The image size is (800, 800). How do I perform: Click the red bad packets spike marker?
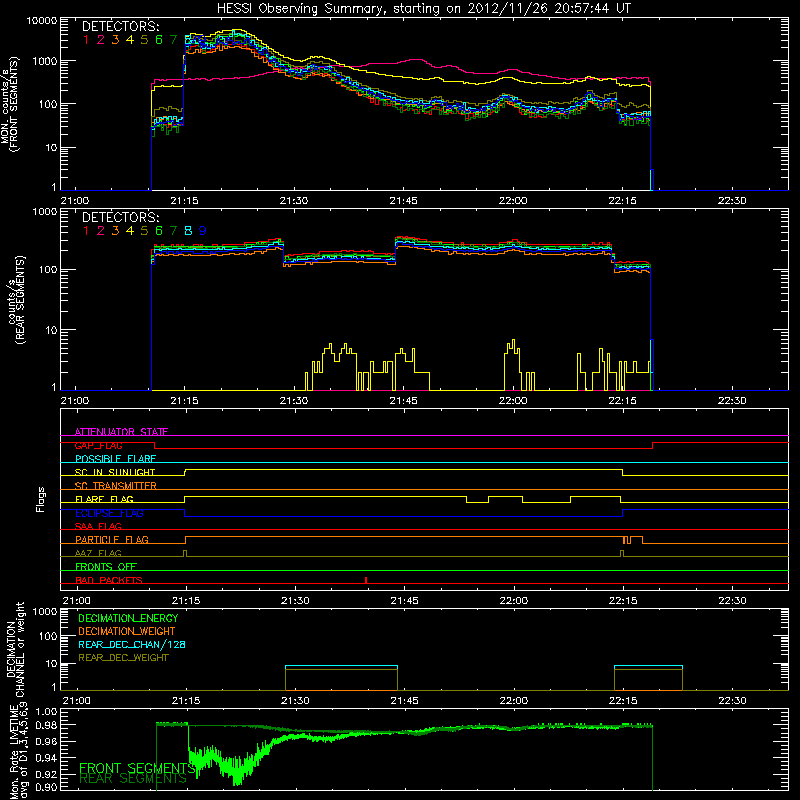tap(366, 580)
